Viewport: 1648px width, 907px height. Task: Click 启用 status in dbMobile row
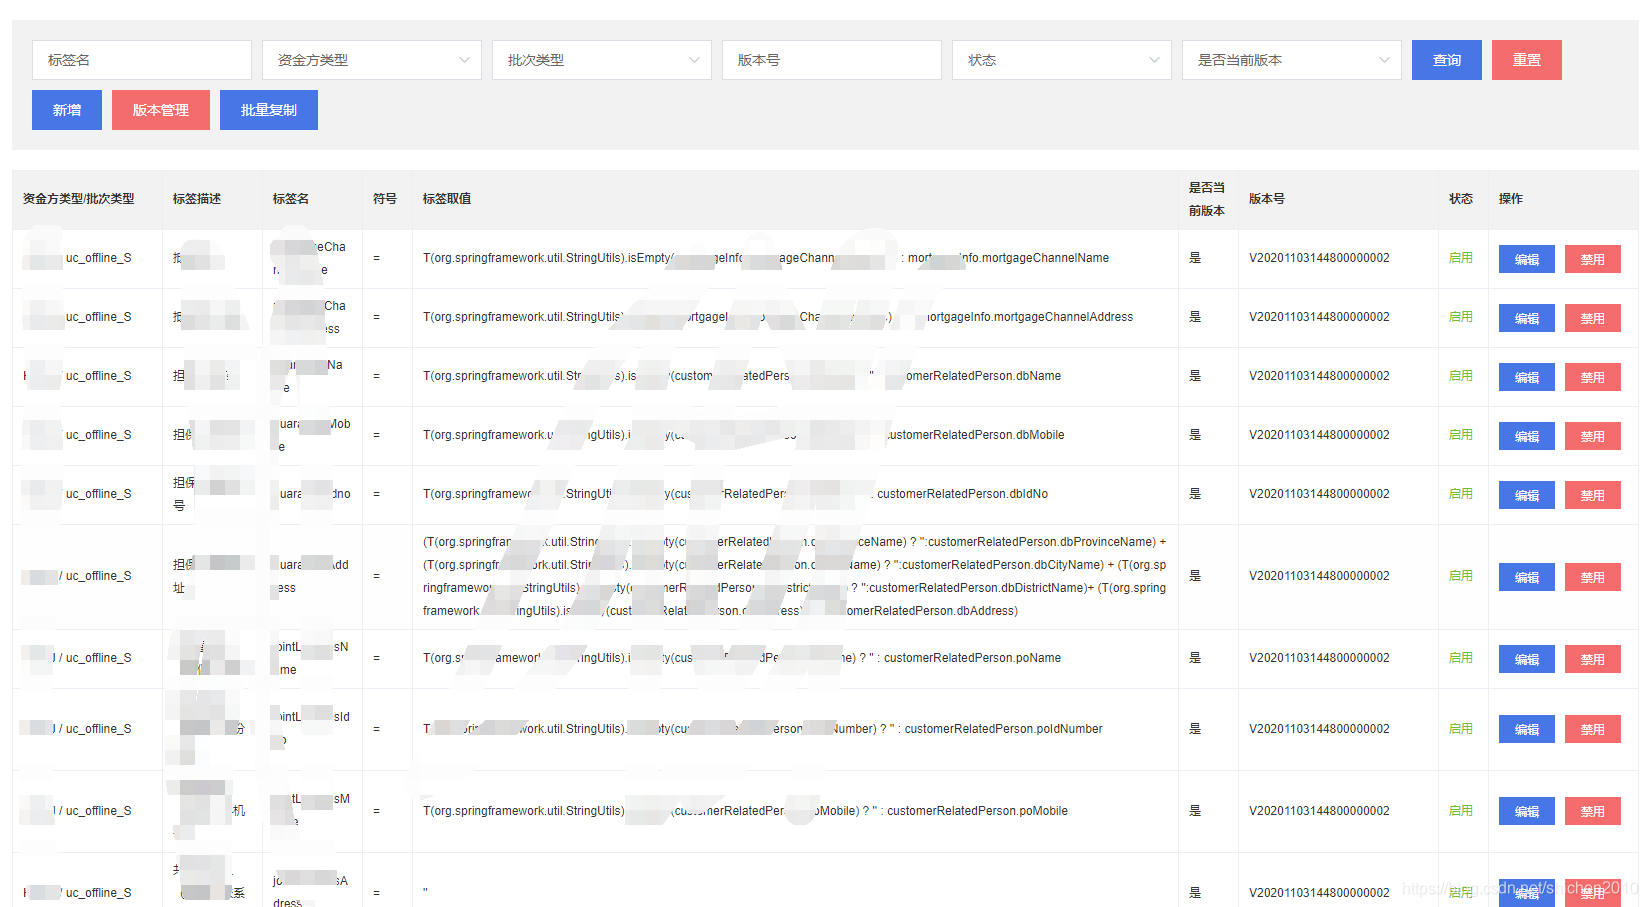pos(1461,435)
